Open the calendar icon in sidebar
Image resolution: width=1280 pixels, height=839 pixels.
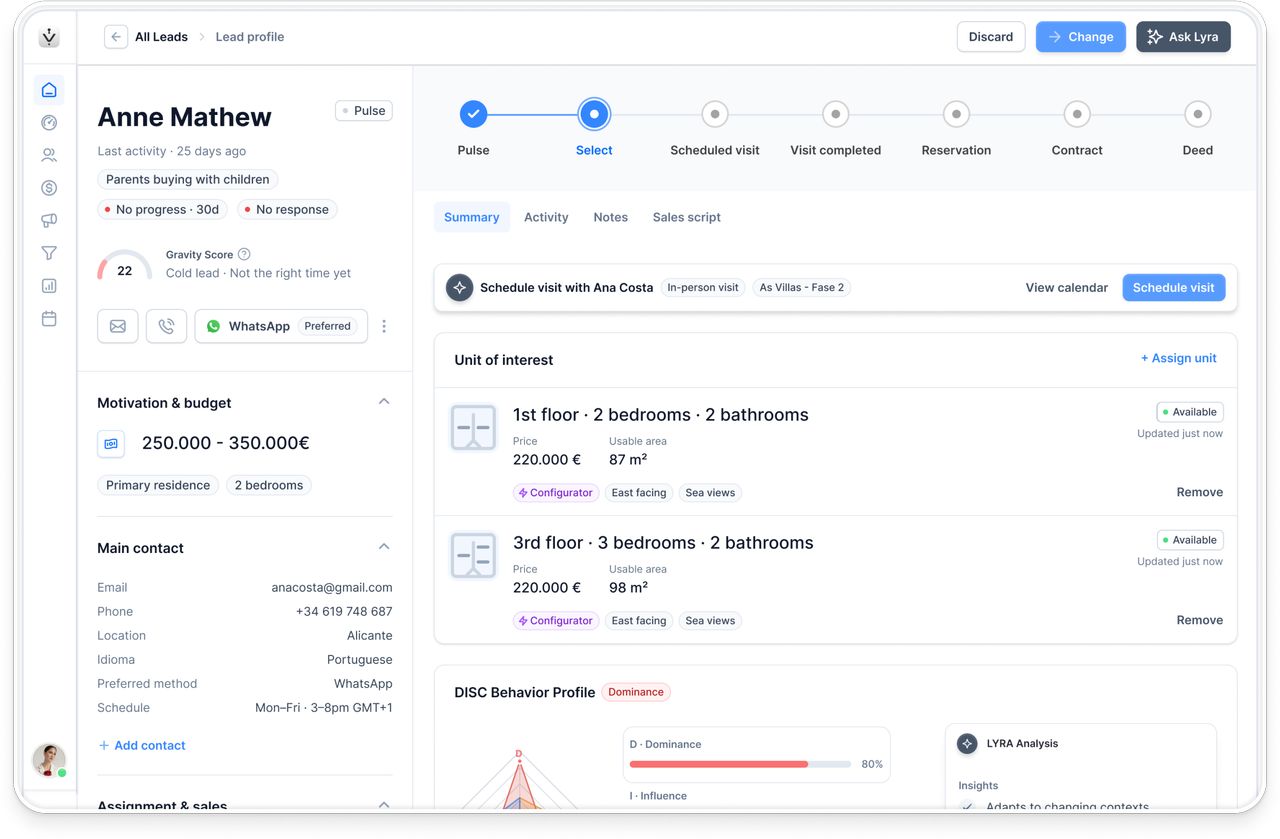pyautogui.click(x=49, y=319)
